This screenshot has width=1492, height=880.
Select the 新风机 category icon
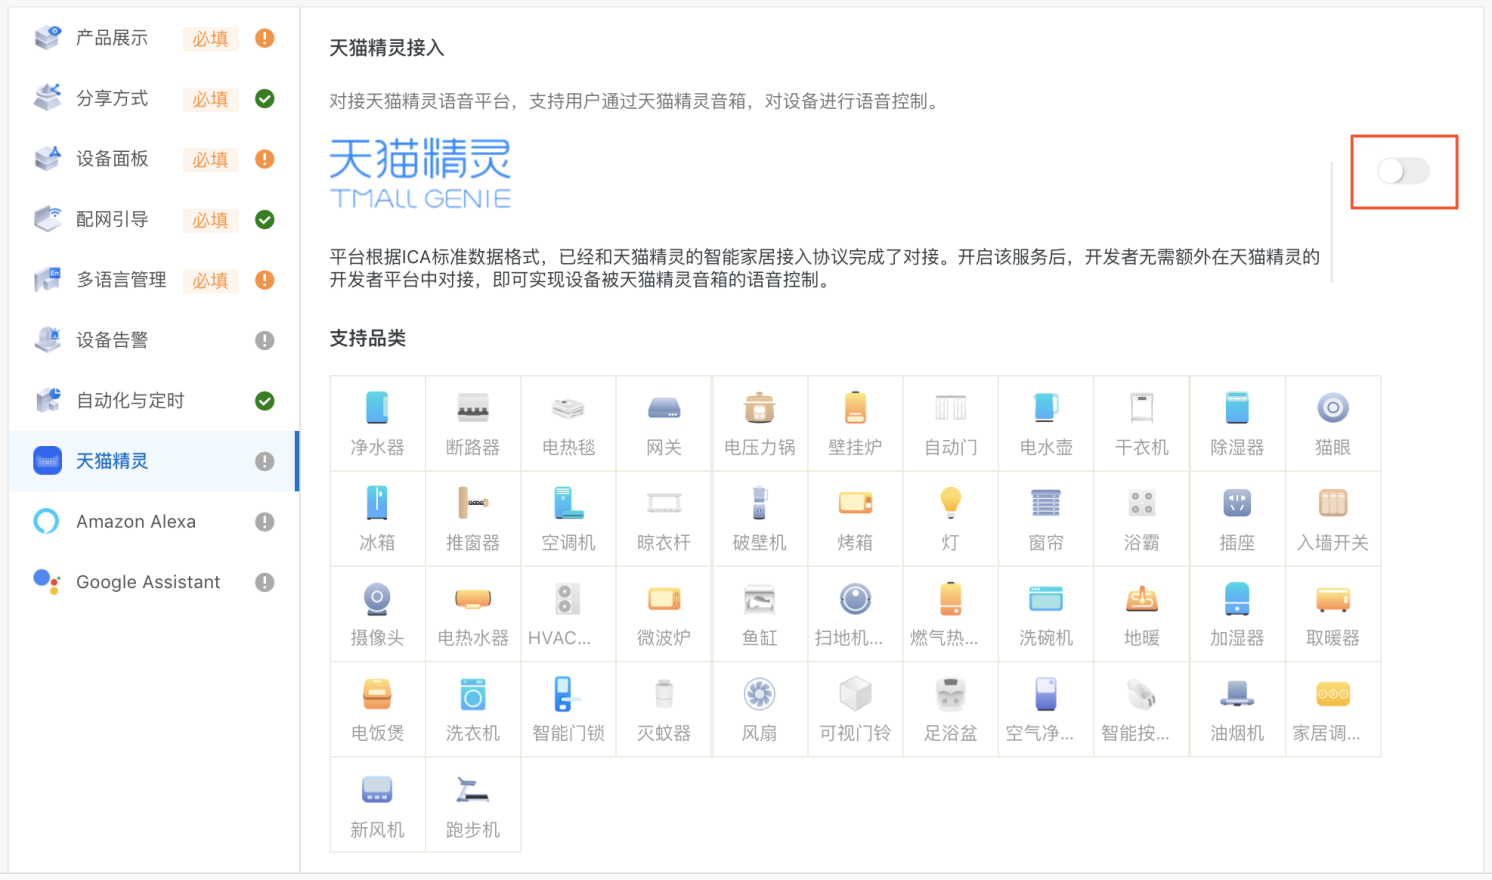click(x=377, y=790)
